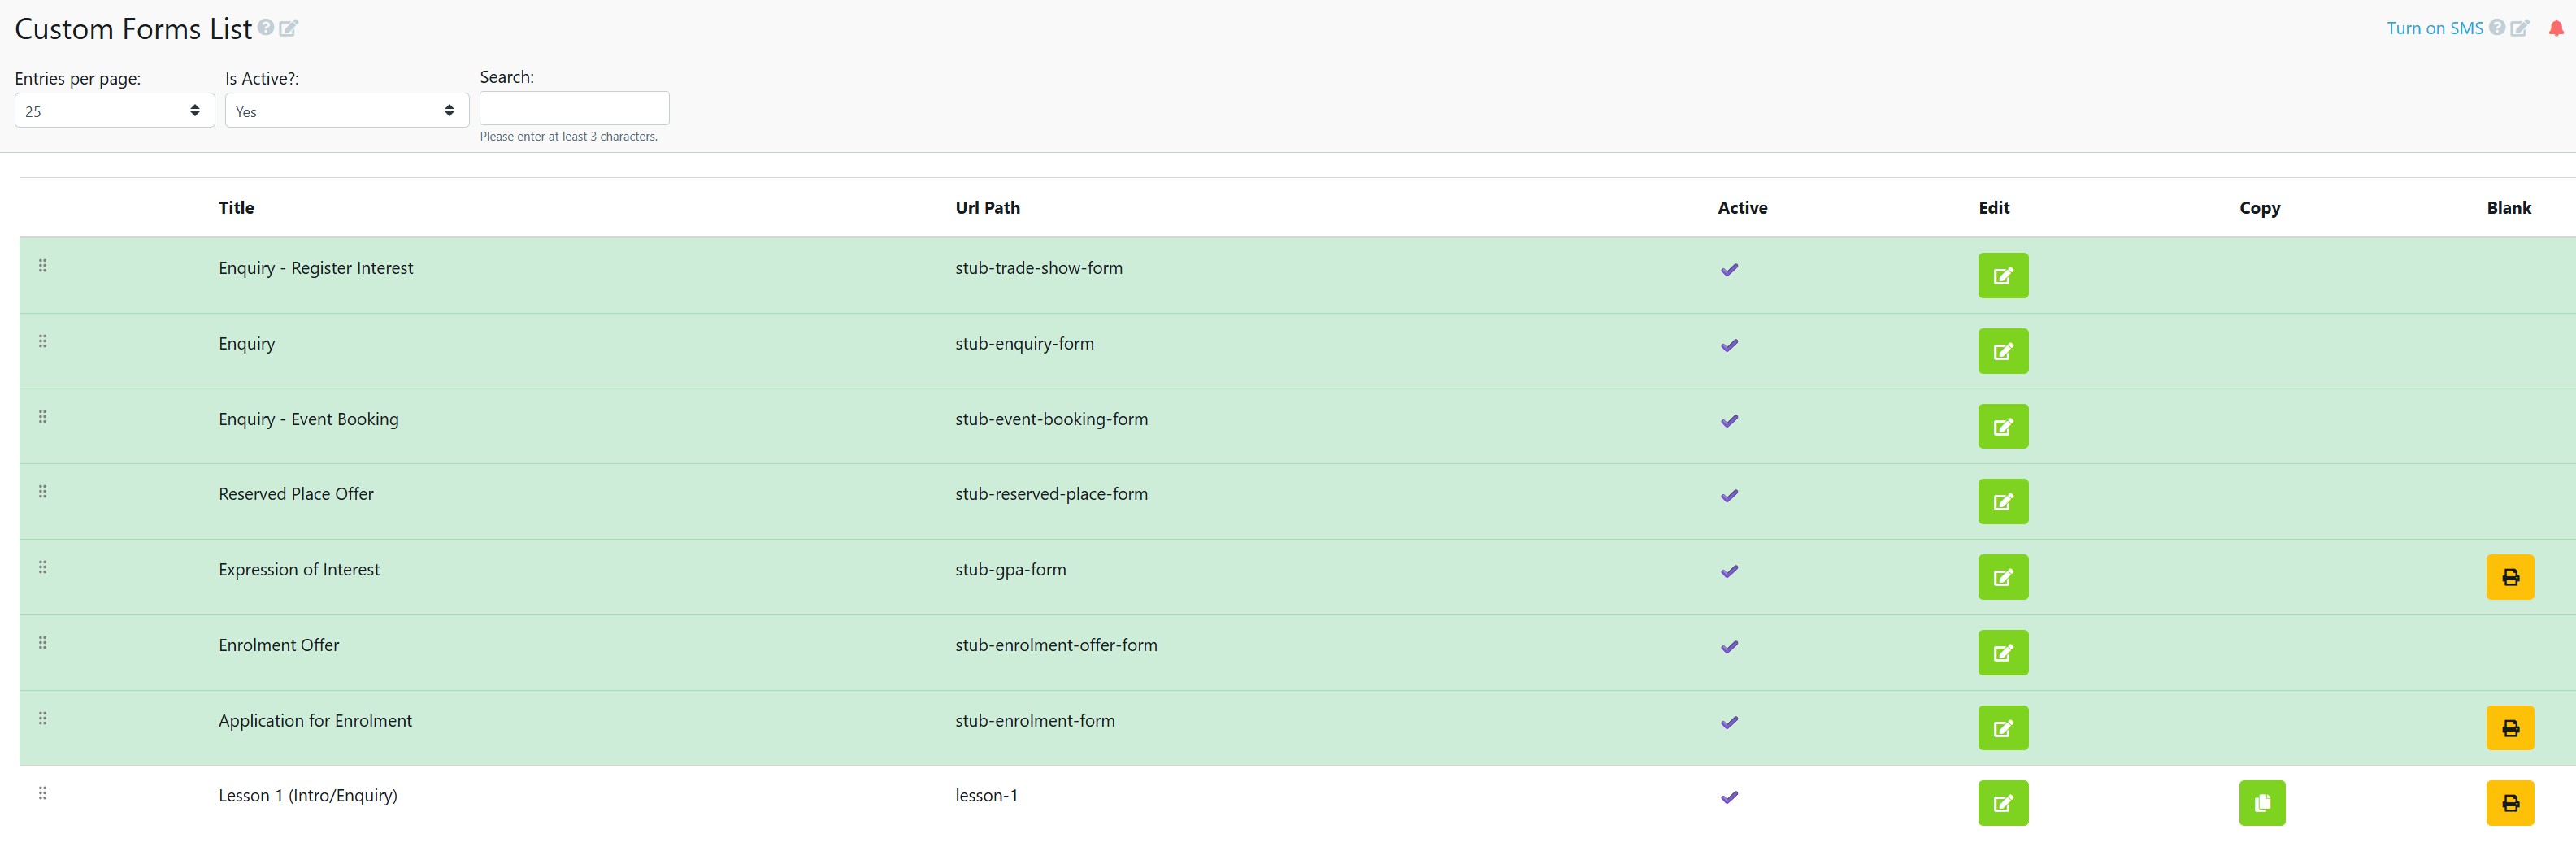
Task: Toggle active status for the Enquiry form
Action: (x=1729, y=345)
